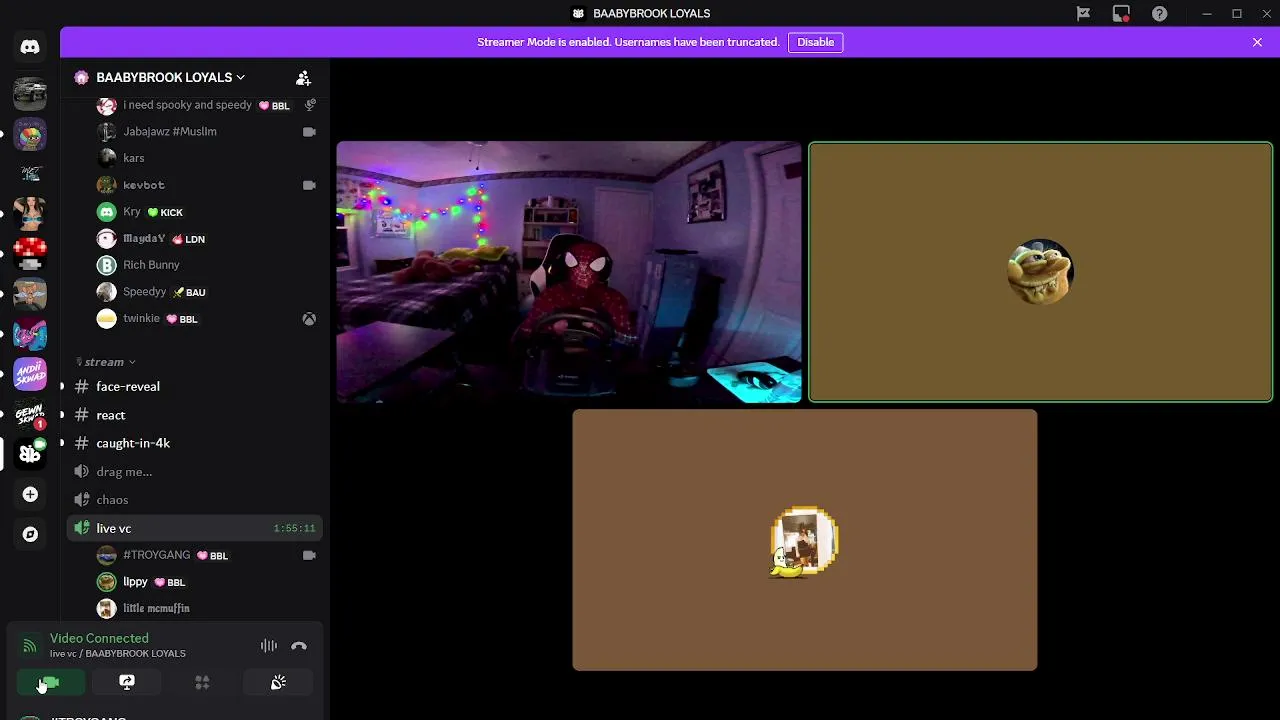Click live vc / BAABYBROOK LOYALS link

click(118, 654)
